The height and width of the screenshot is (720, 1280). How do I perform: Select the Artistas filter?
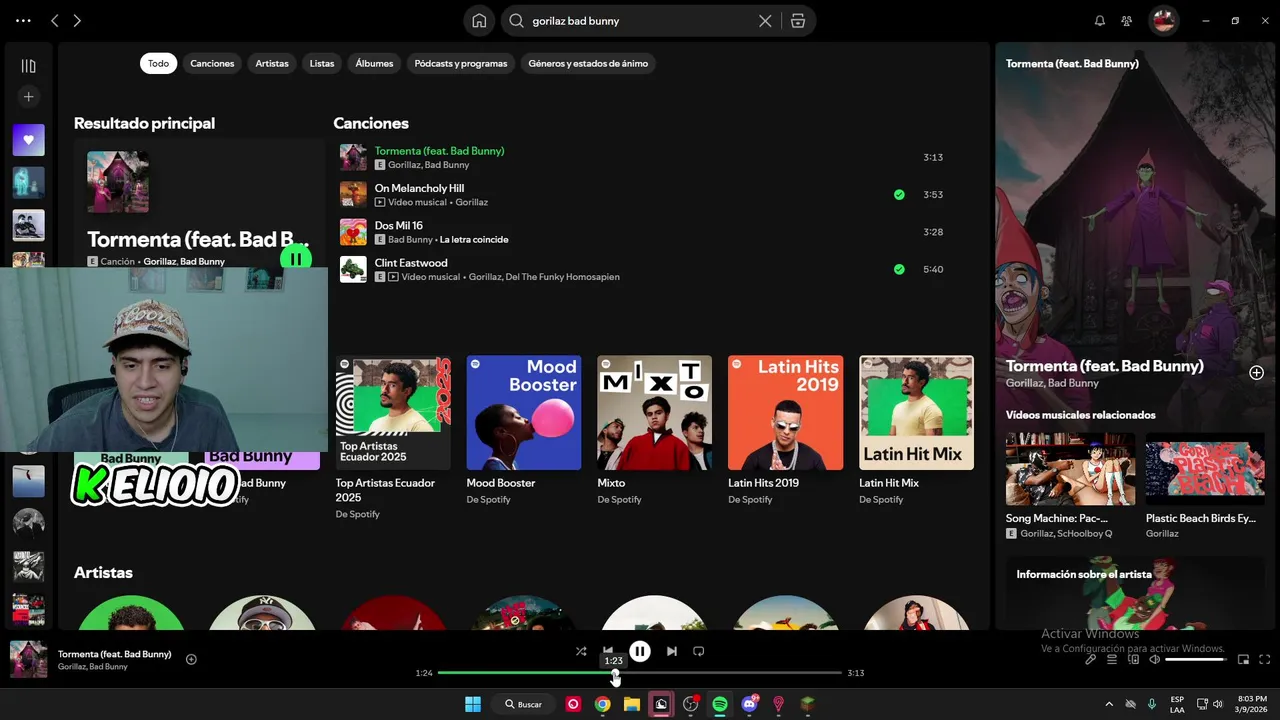coord(272,63)
